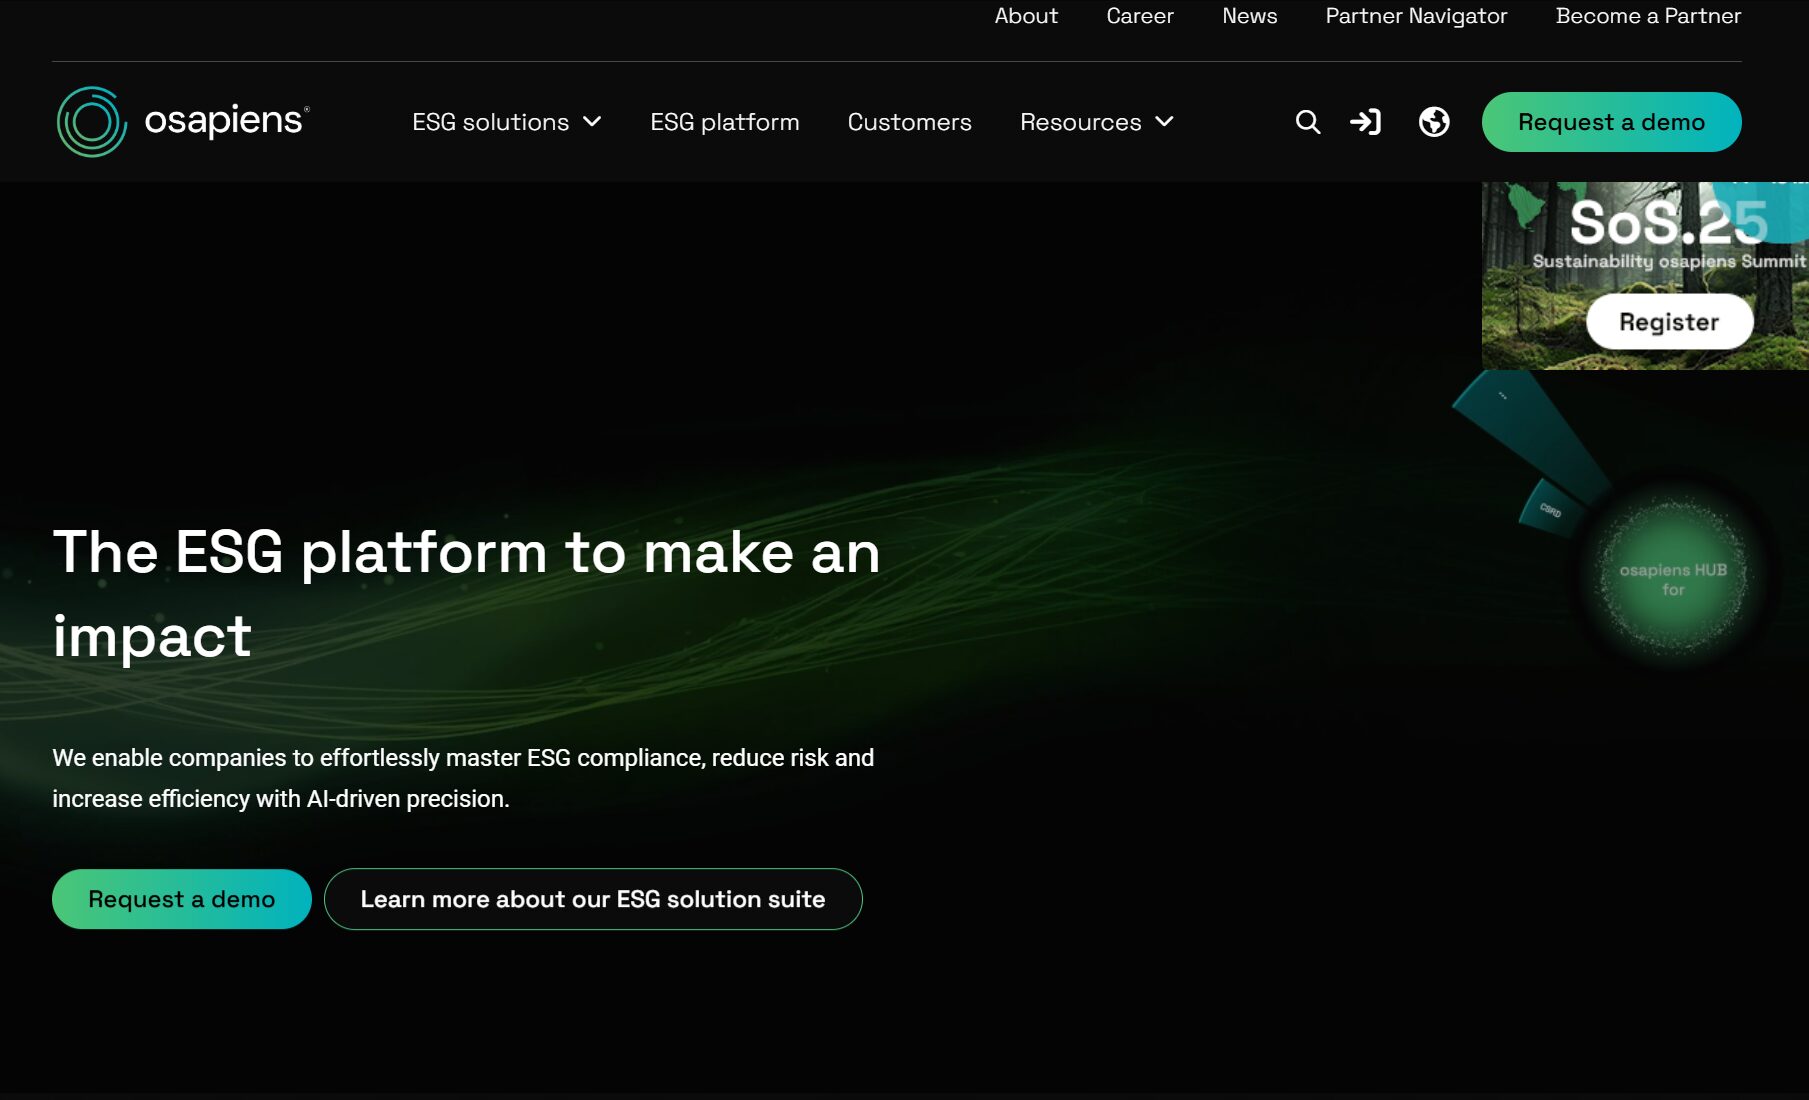Click the Resources menu label
Image resolution: width=1809 pixels, height=1100 pixels.
click(x=1081, y=122)
